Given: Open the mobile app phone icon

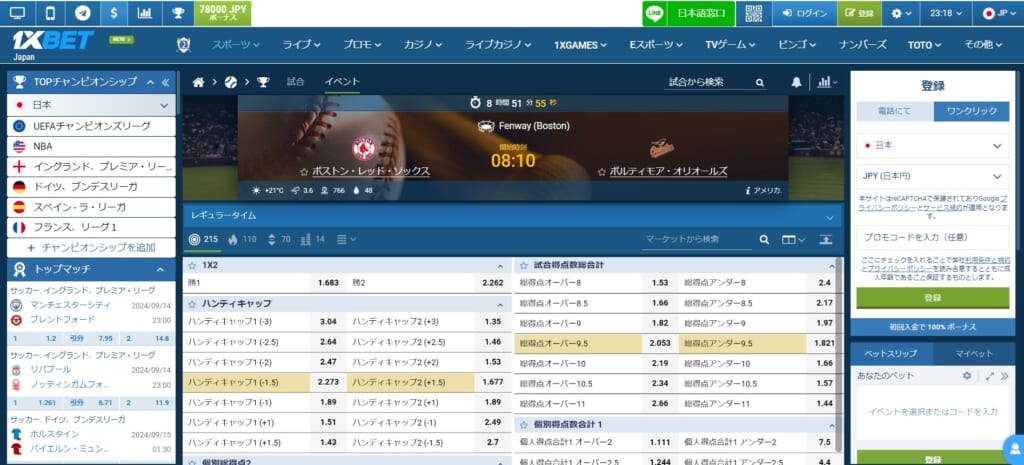Looking at the screenshot, I should pos(50,13).
